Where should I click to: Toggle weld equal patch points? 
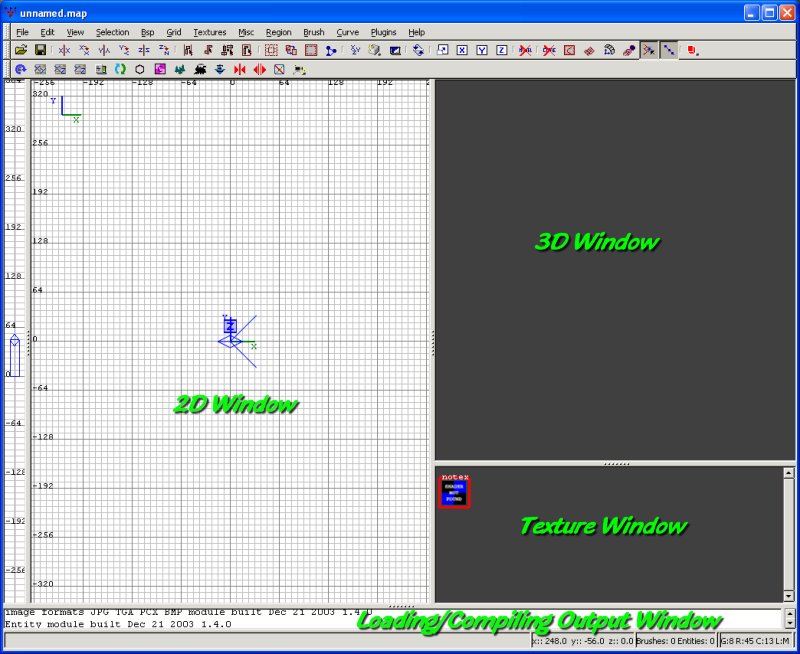tap(649, 50)
